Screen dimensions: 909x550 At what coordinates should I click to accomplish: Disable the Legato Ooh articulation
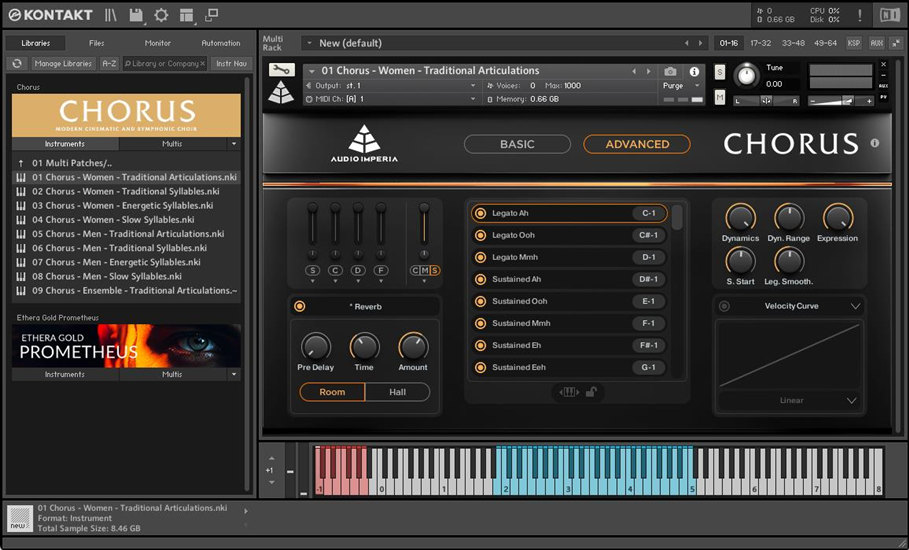coord(480,235)
